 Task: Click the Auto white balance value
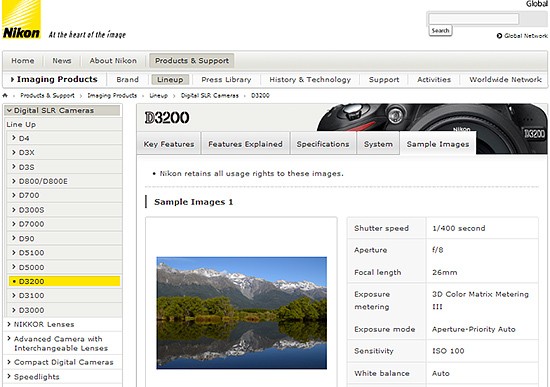tap(441, 373)
